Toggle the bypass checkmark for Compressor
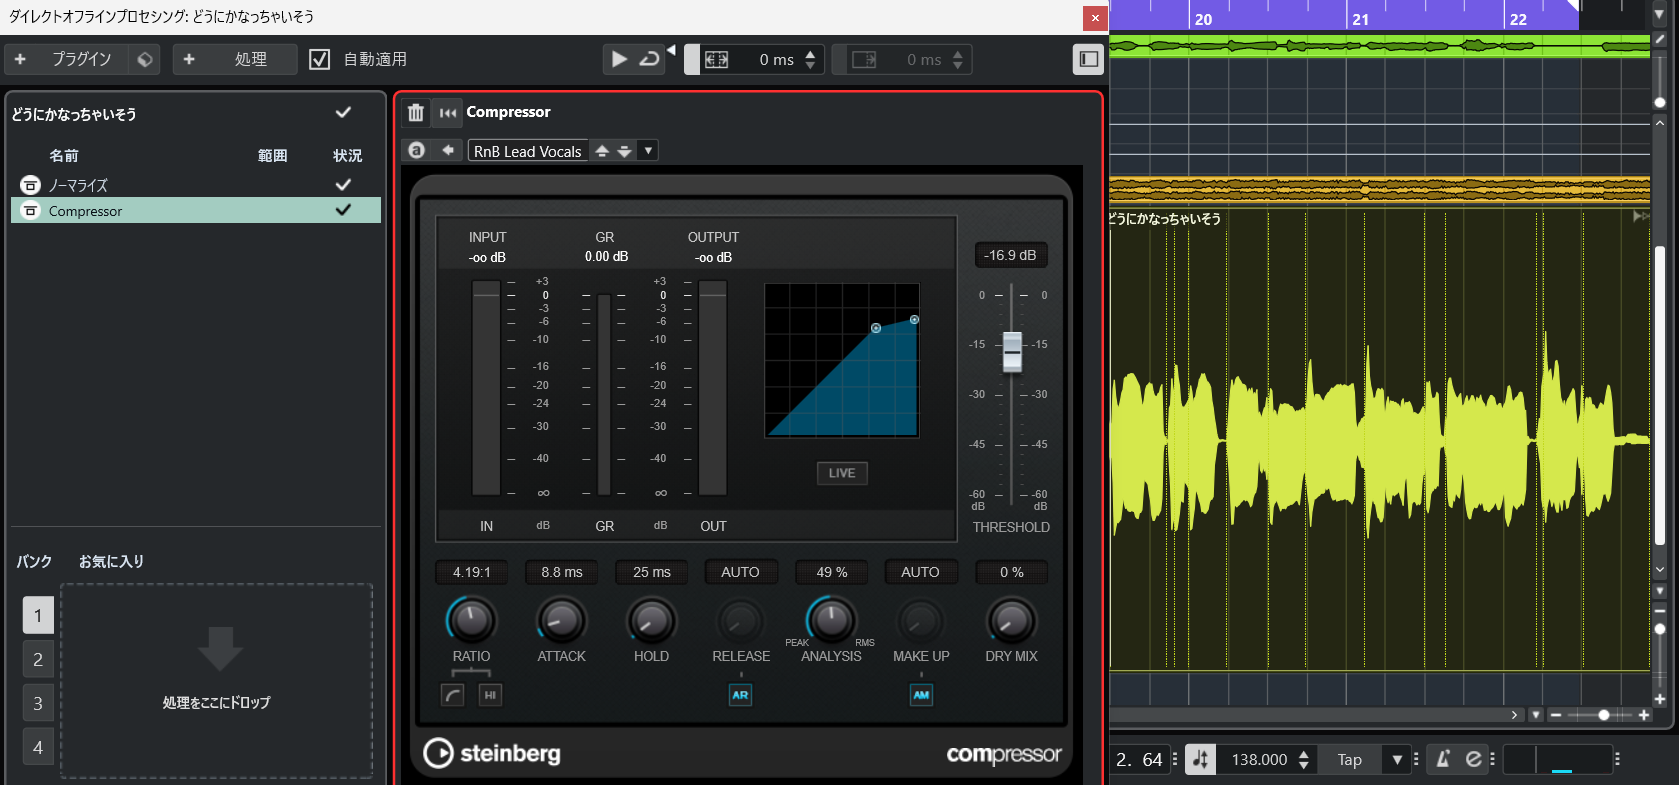This screenshot has width=1679, height=785. [343, 210]
